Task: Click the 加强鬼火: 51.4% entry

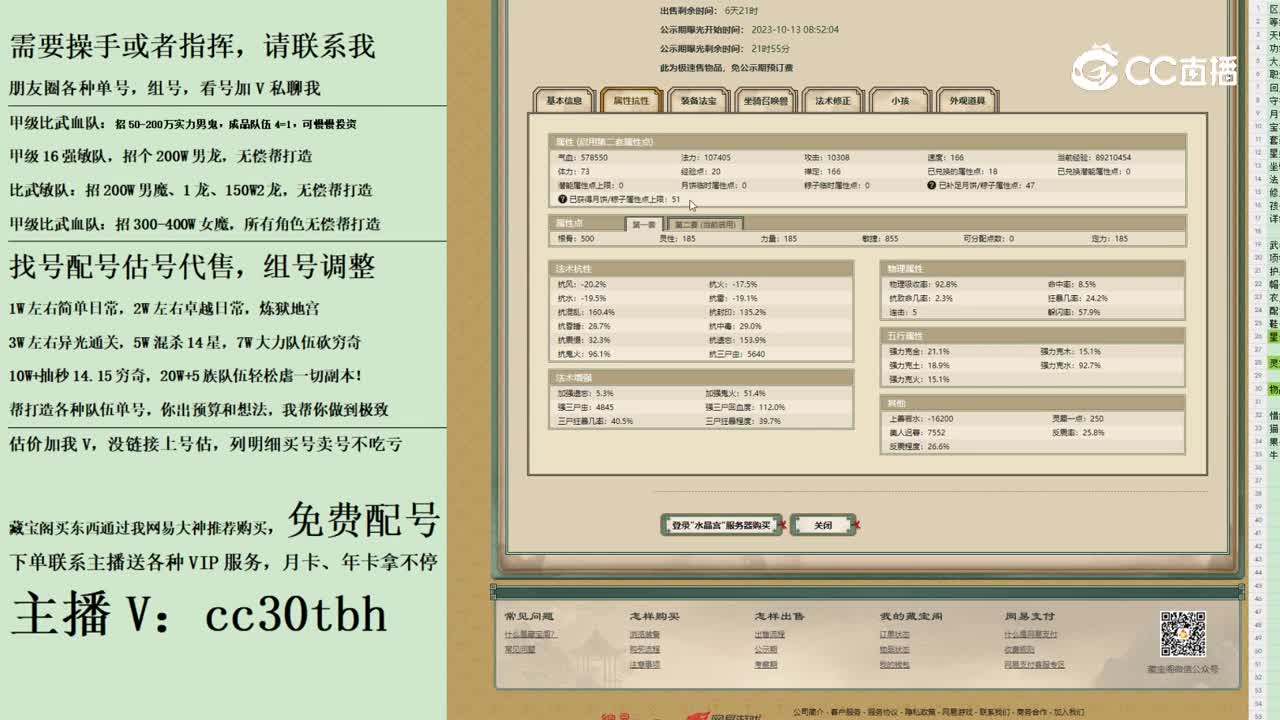Action: [735, 393]
